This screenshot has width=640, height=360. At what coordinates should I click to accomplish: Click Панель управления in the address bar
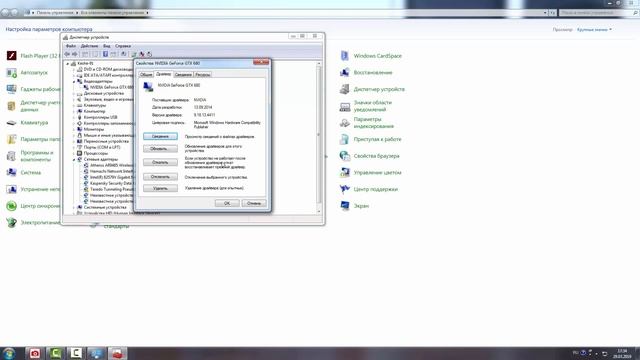pyautogui.click(x=55, y=13)
